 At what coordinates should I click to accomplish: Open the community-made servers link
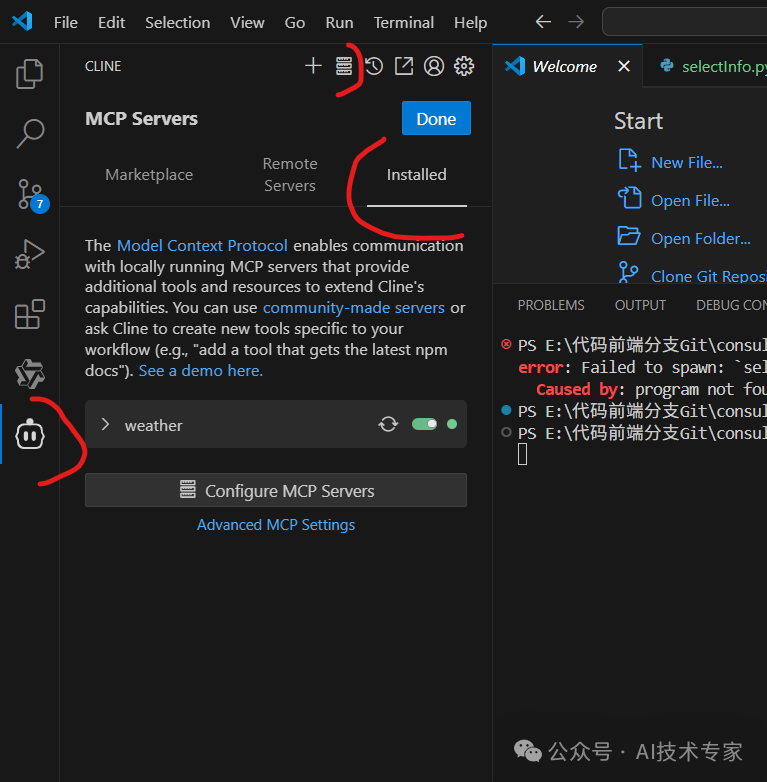tap(354, 308)
